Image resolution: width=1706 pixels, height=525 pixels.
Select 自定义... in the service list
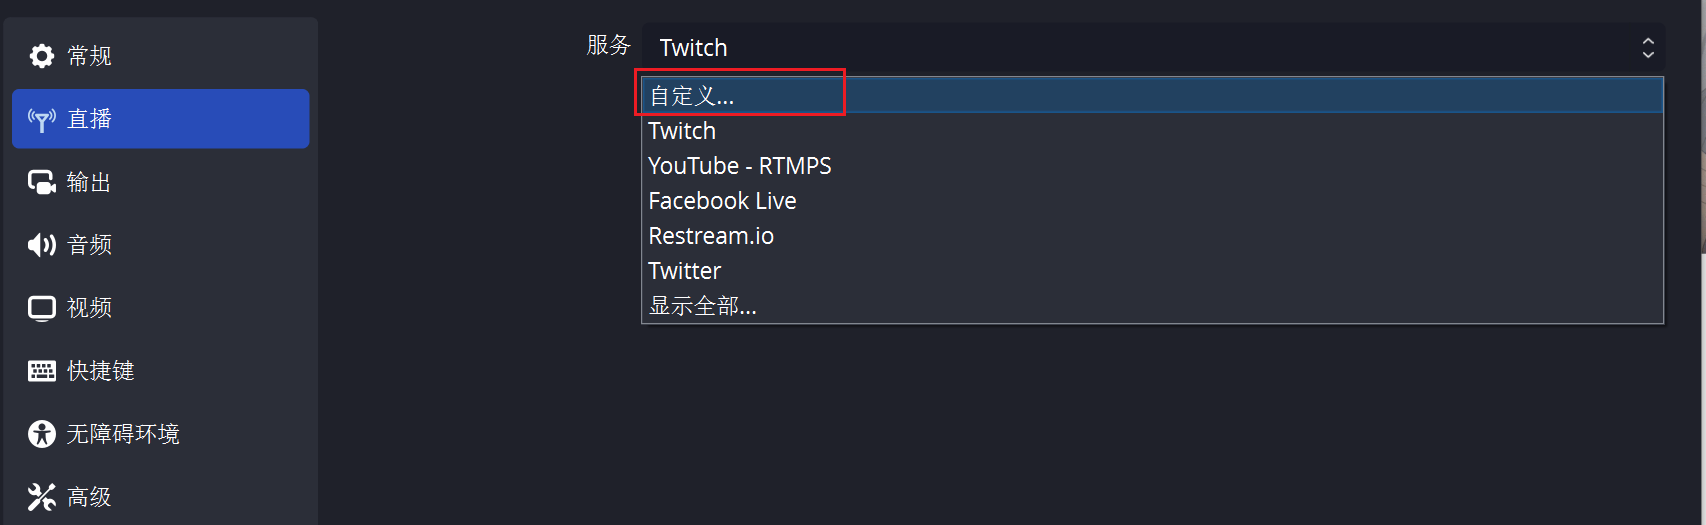tap(692, 96)
